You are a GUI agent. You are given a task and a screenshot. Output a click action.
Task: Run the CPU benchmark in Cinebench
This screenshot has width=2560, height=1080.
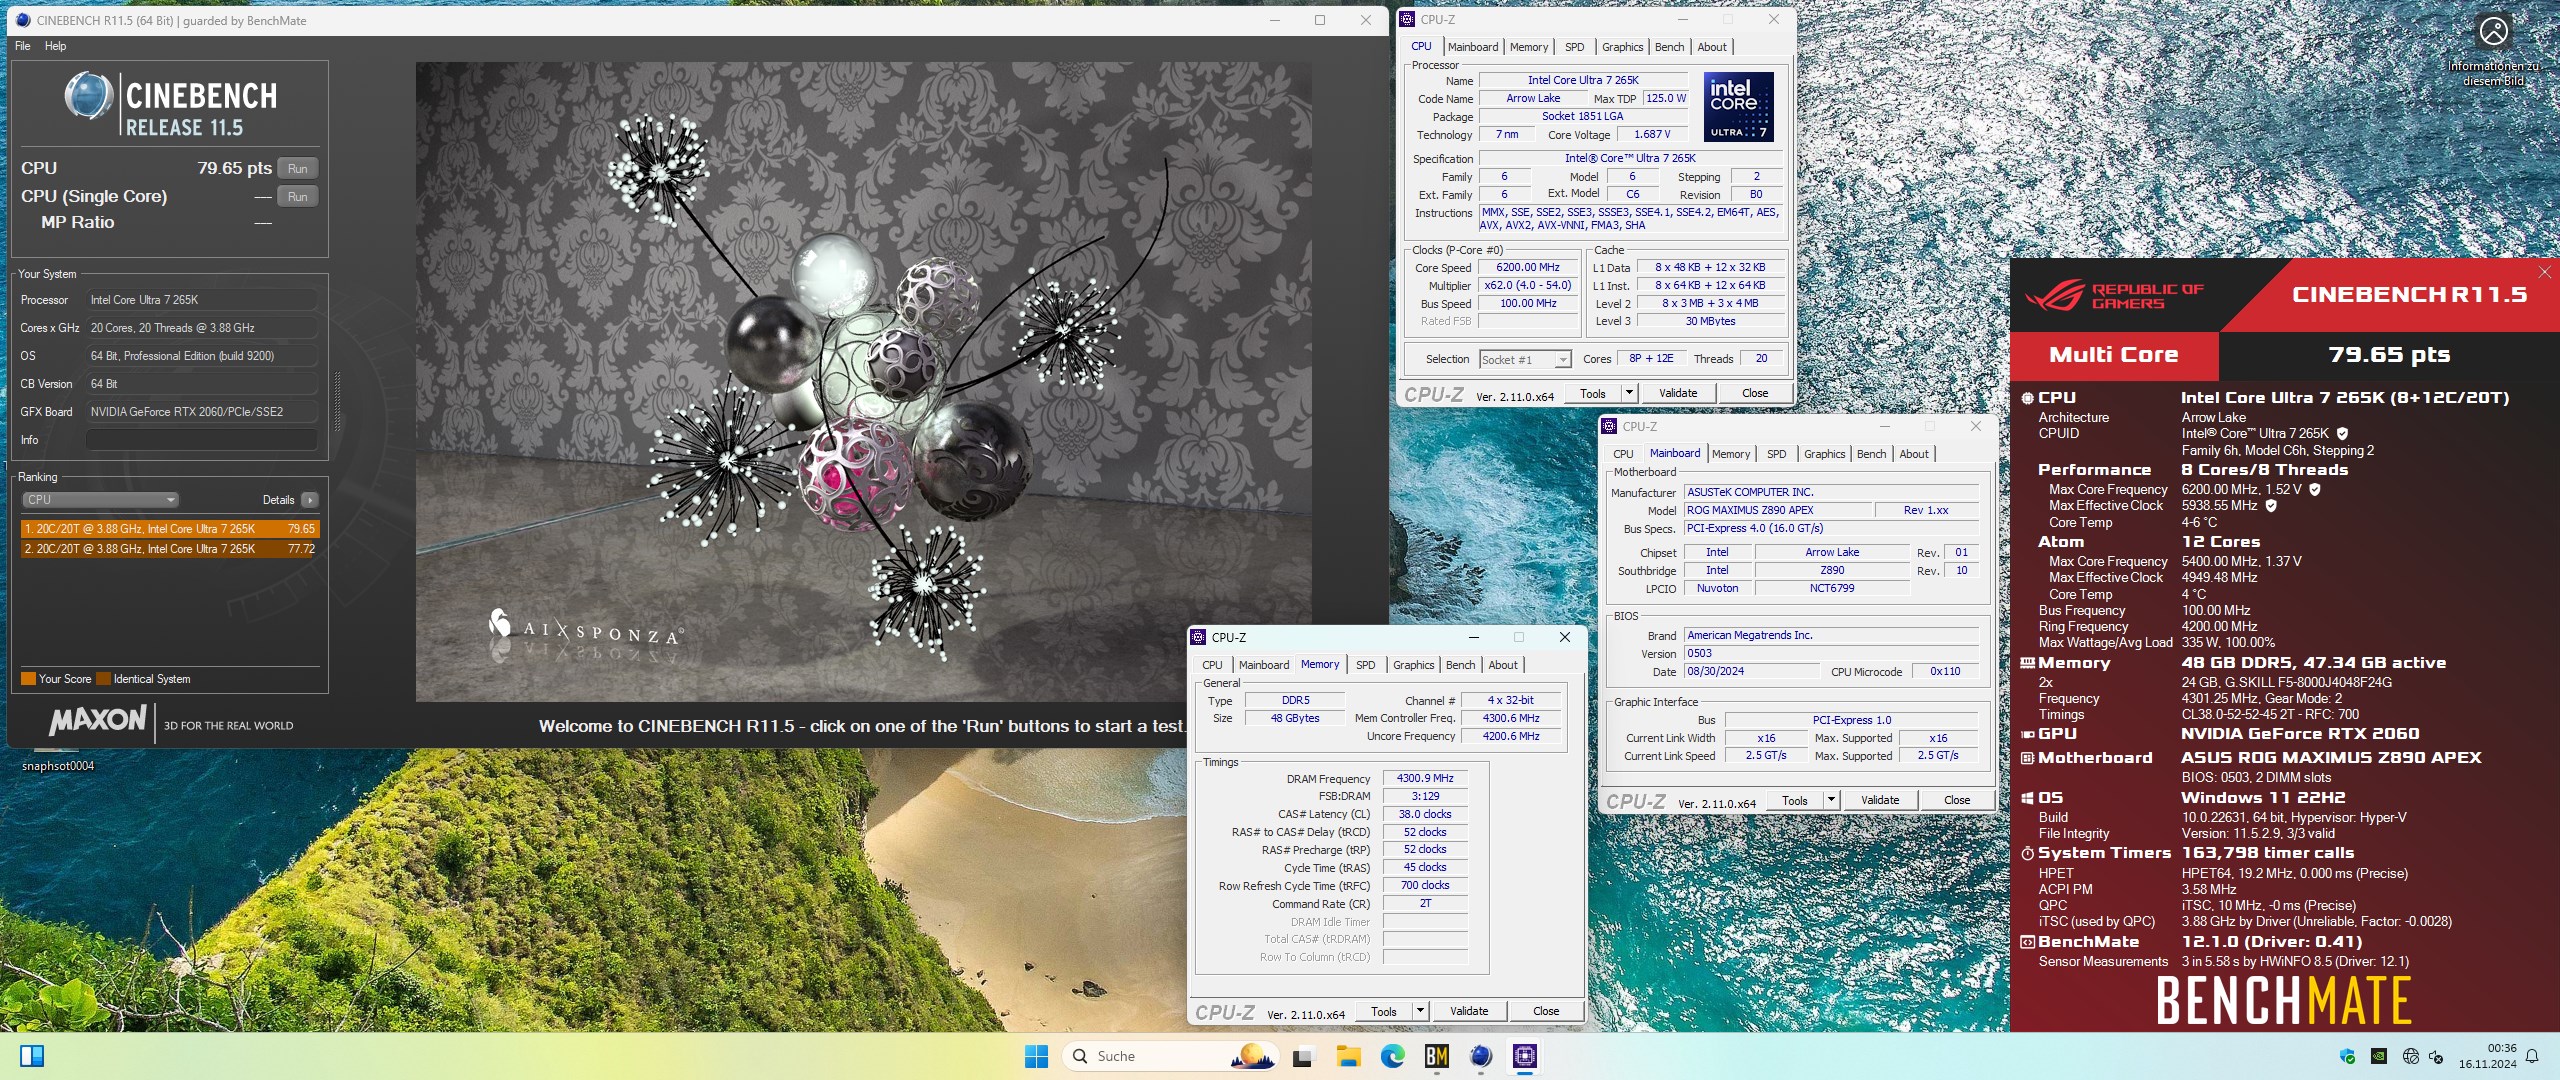(297, 169)
